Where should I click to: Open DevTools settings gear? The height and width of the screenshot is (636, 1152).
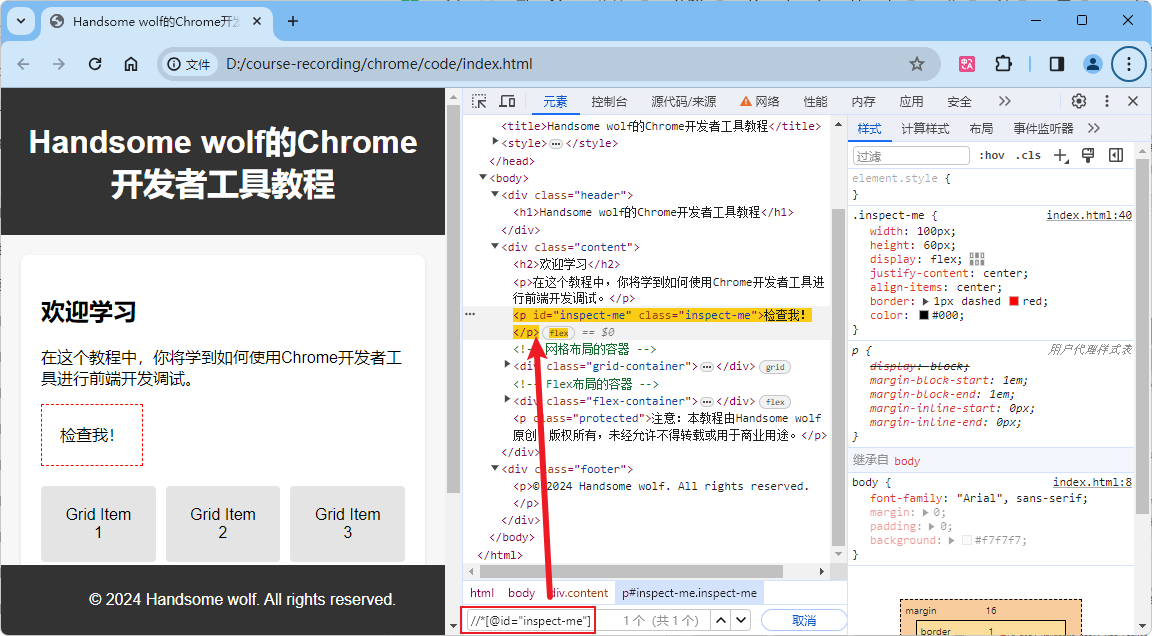[x=1079, y=101]
